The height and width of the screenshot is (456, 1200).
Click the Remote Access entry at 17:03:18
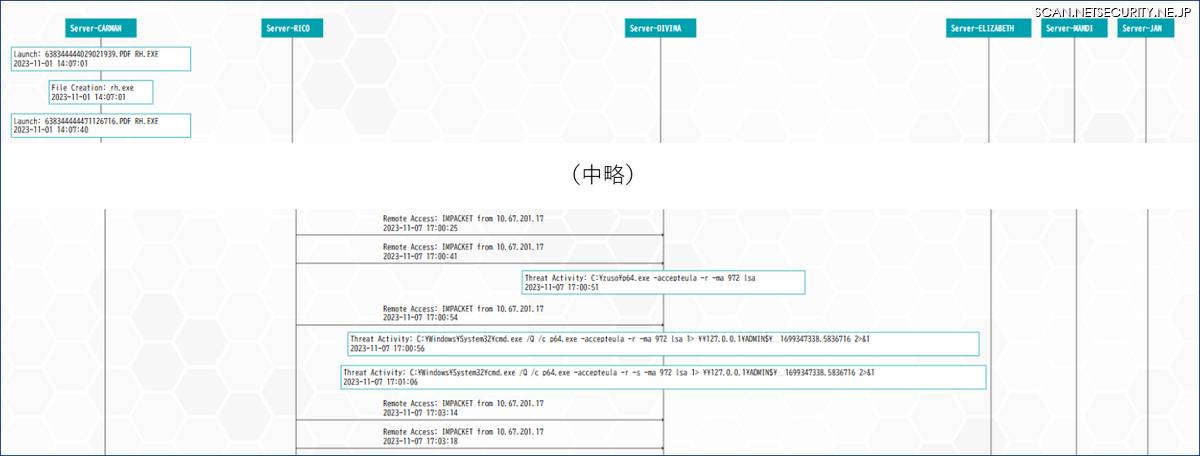coord(464,435)
